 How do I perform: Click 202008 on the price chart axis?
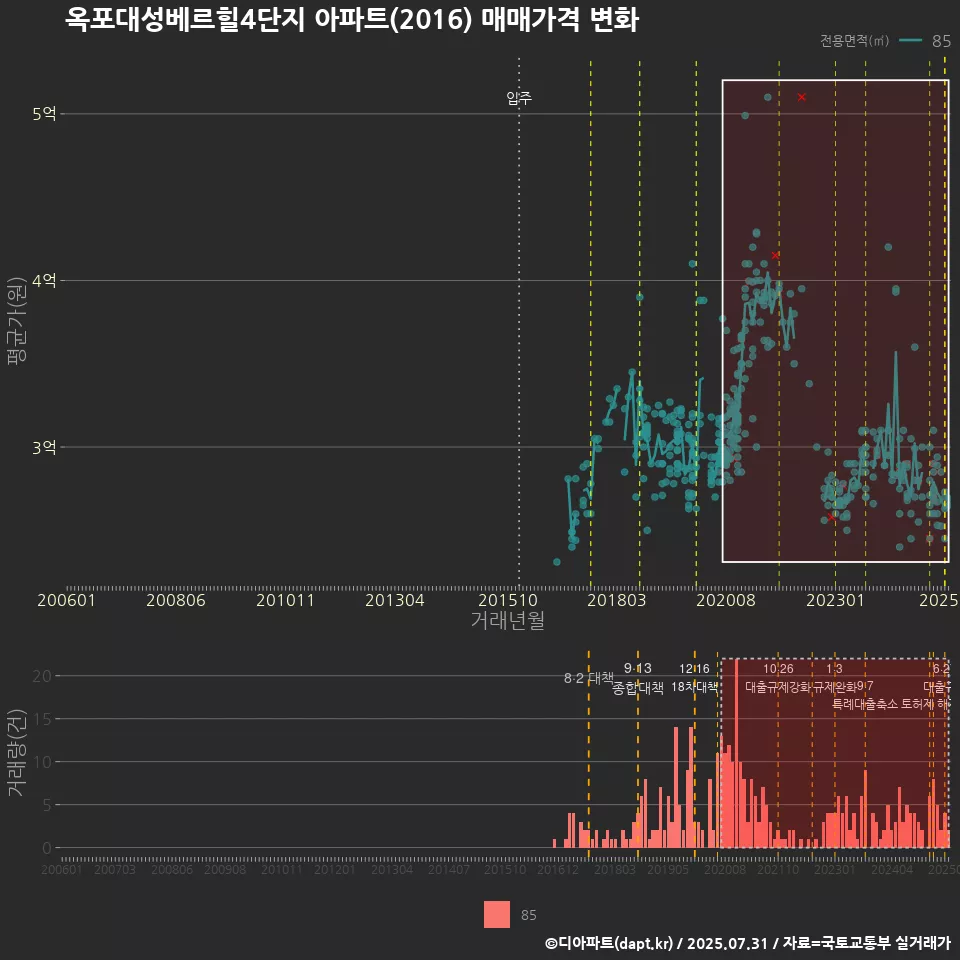(x=726, y=600)
